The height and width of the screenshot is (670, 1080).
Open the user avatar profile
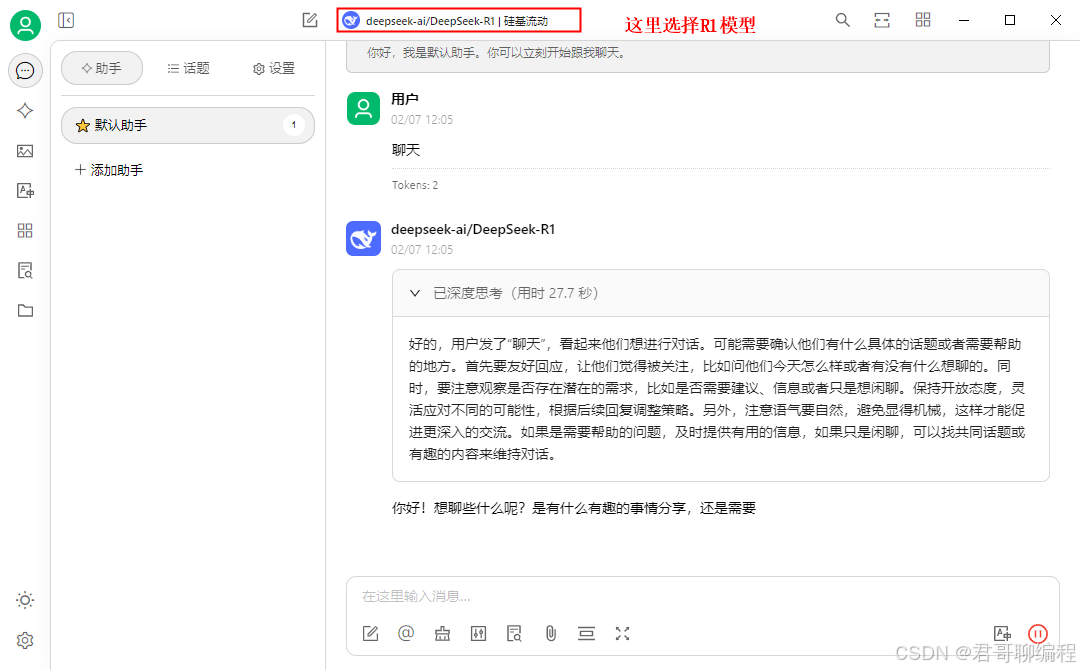click(x=25, y=25)
